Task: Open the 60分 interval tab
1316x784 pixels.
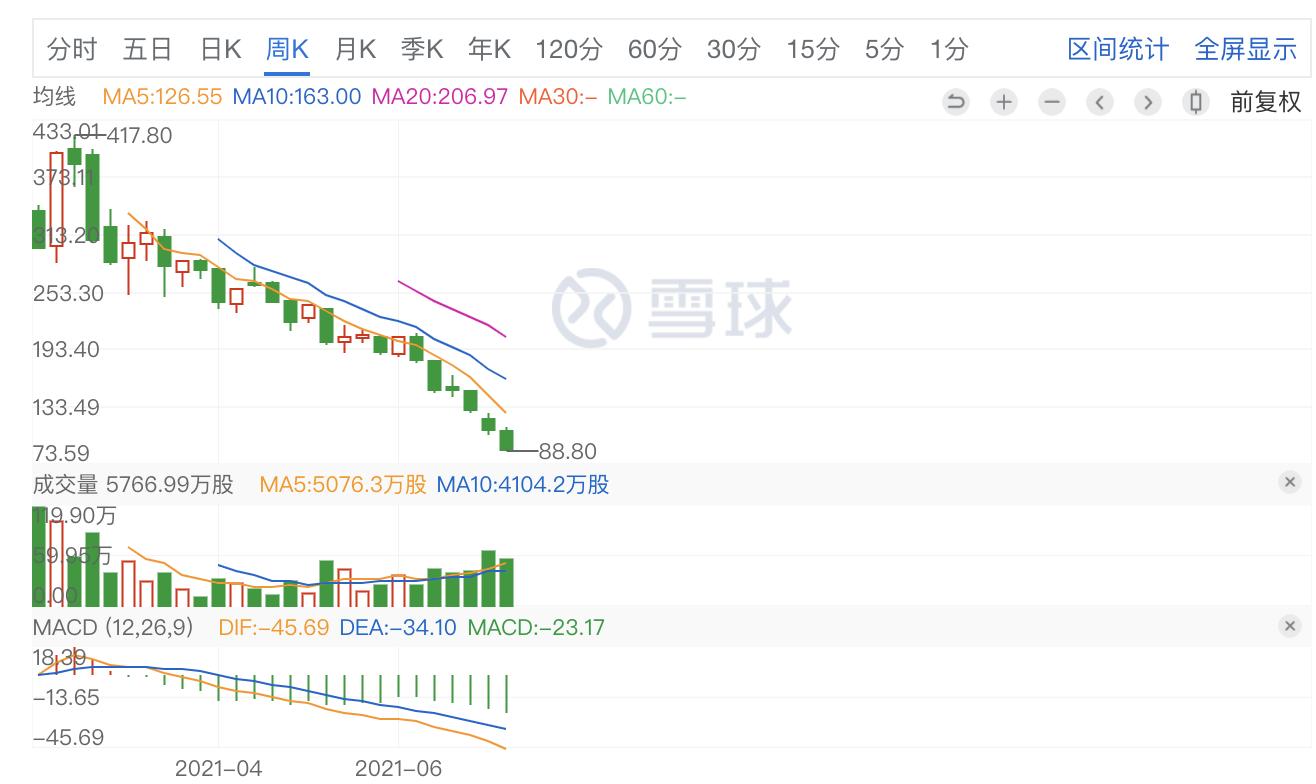Action: [654, 49]
